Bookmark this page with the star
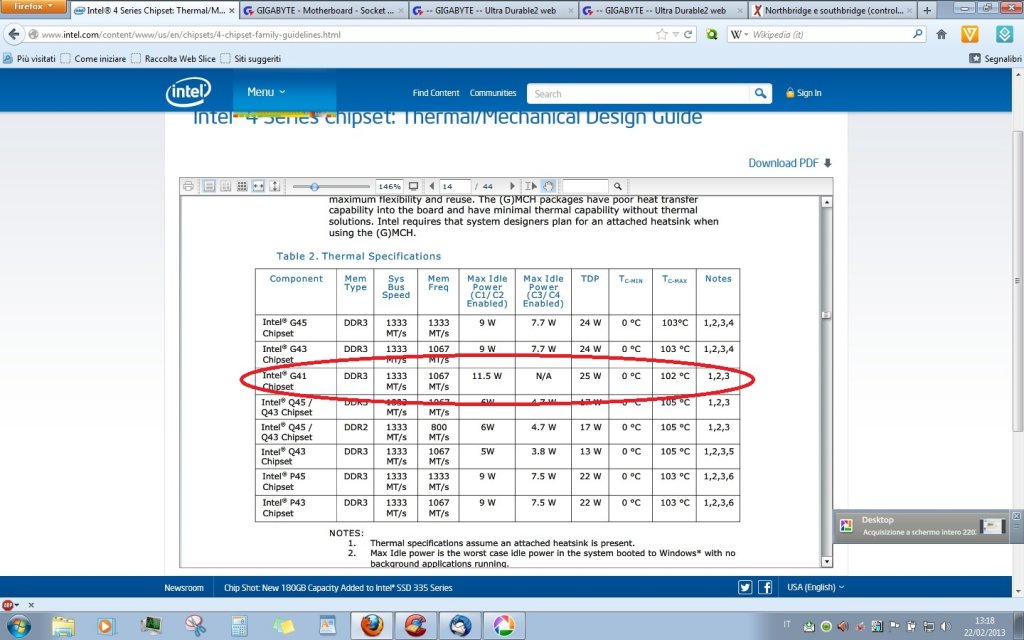1024x640 pixels. click(x=662, y=35)
